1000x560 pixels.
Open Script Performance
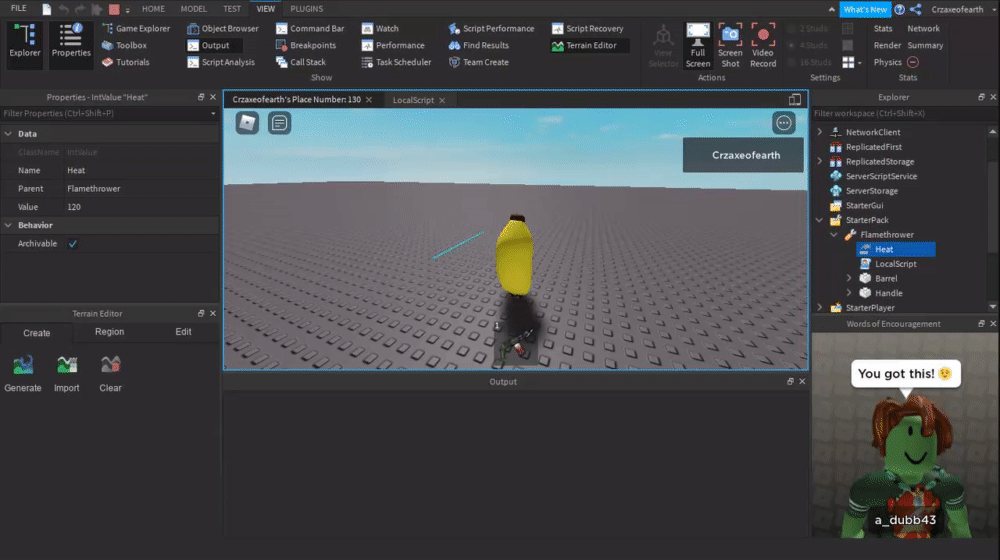[x=491, y=29]
